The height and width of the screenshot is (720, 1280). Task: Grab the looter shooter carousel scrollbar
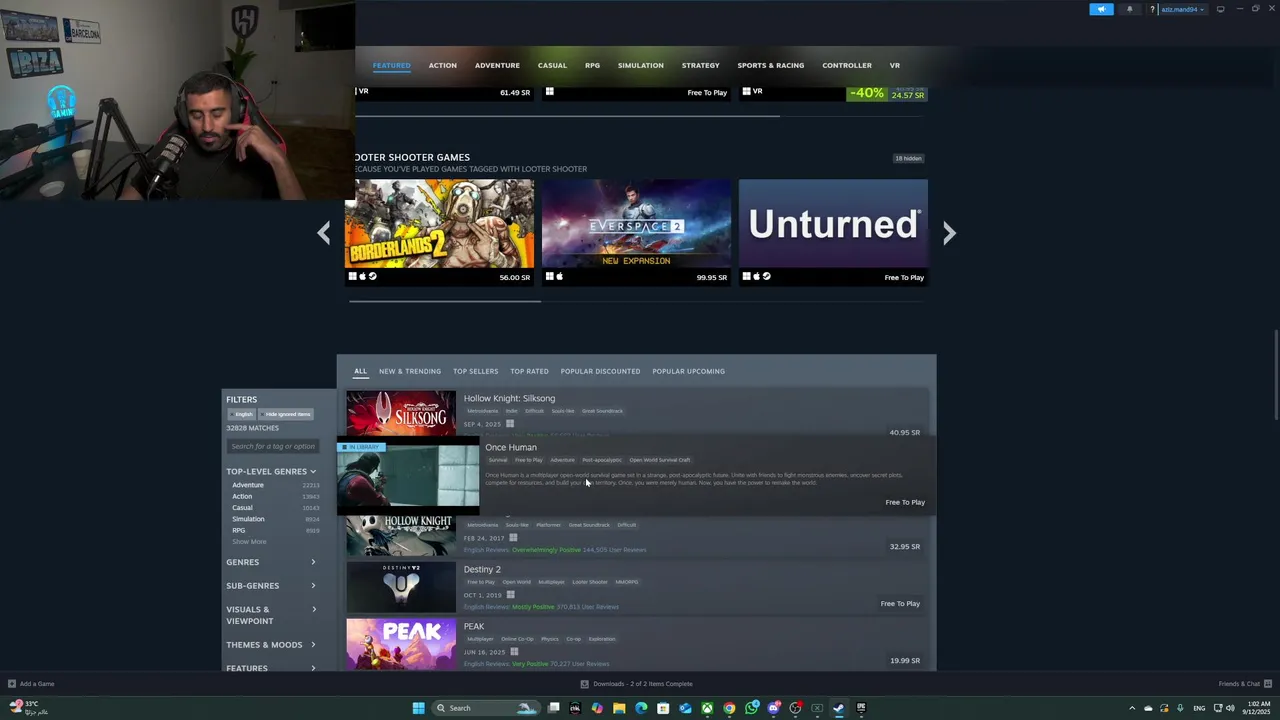[445, 301]
